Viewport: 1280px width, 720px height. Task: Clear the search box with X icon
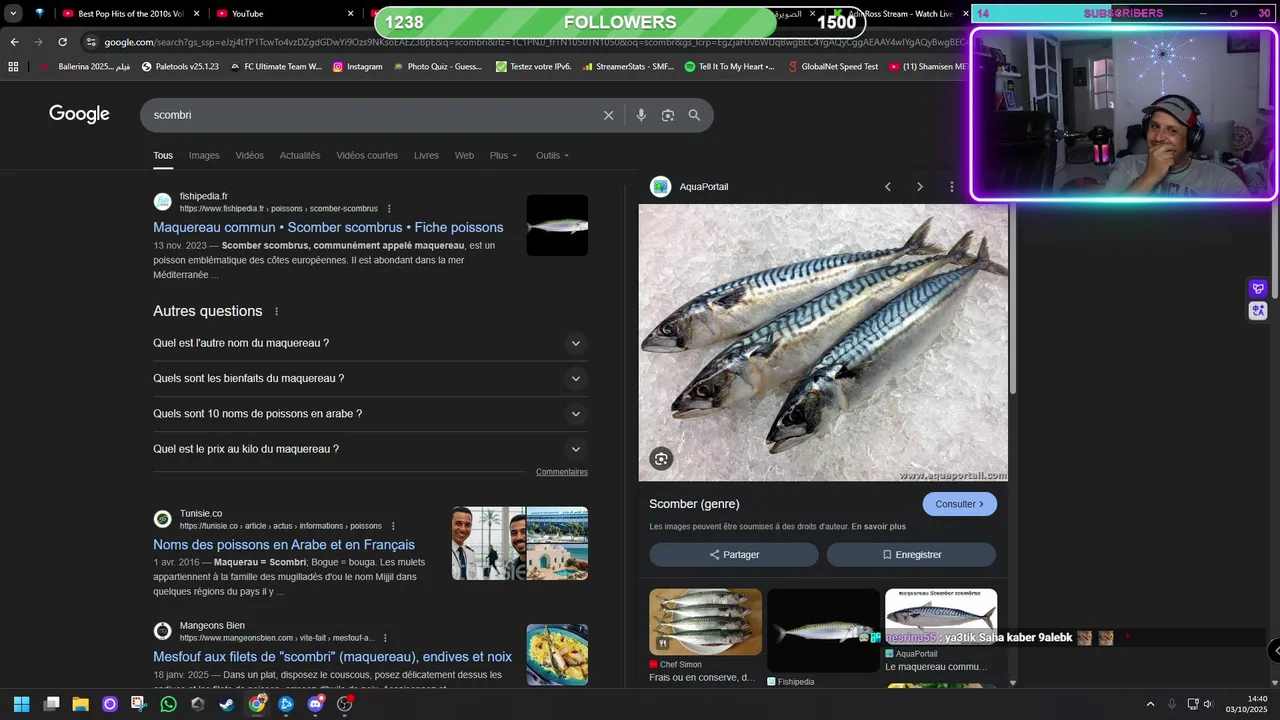(608, 115)
